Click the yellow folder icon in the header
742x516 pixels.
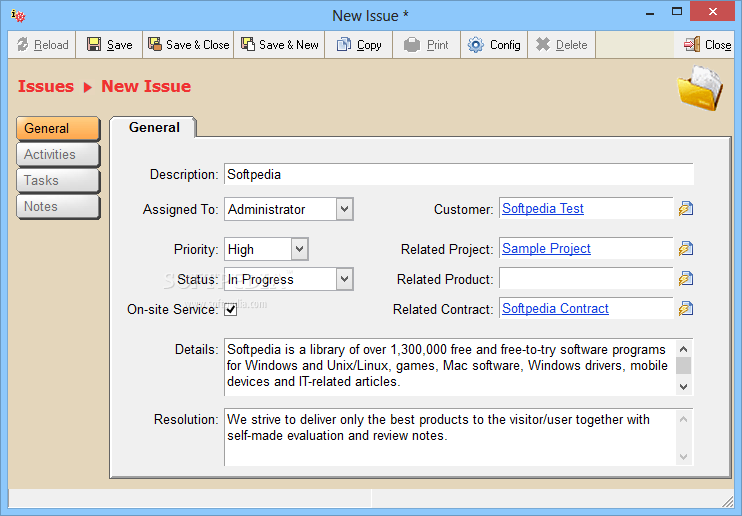(x=700, y=89)
